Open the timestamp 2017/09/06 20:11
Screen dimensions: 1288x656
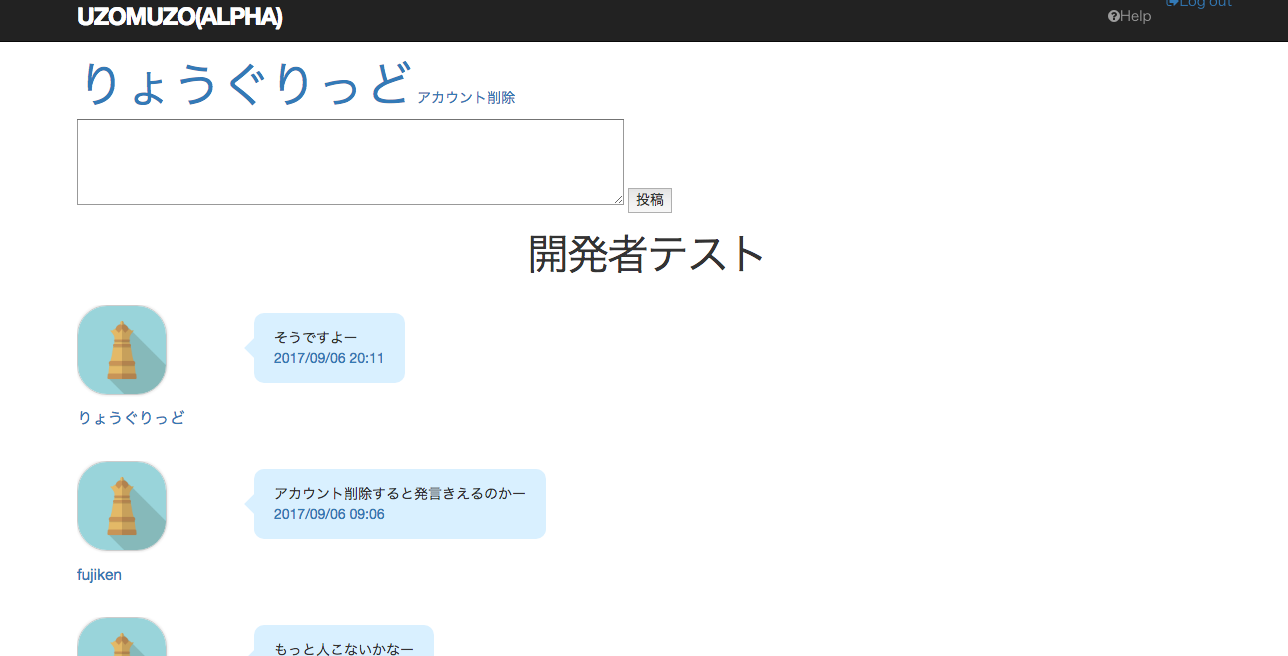[329, 358]
